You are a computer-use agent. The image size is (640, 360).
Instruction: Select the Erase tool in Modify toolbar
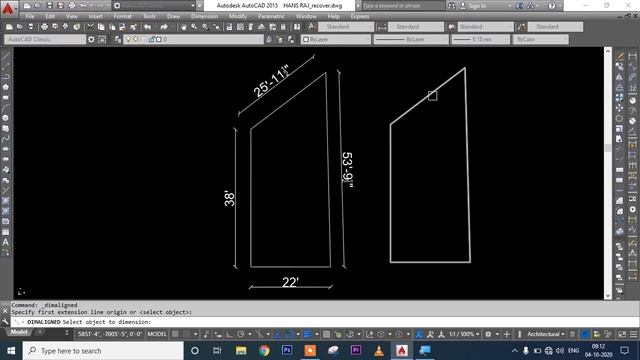click(620, 56)
